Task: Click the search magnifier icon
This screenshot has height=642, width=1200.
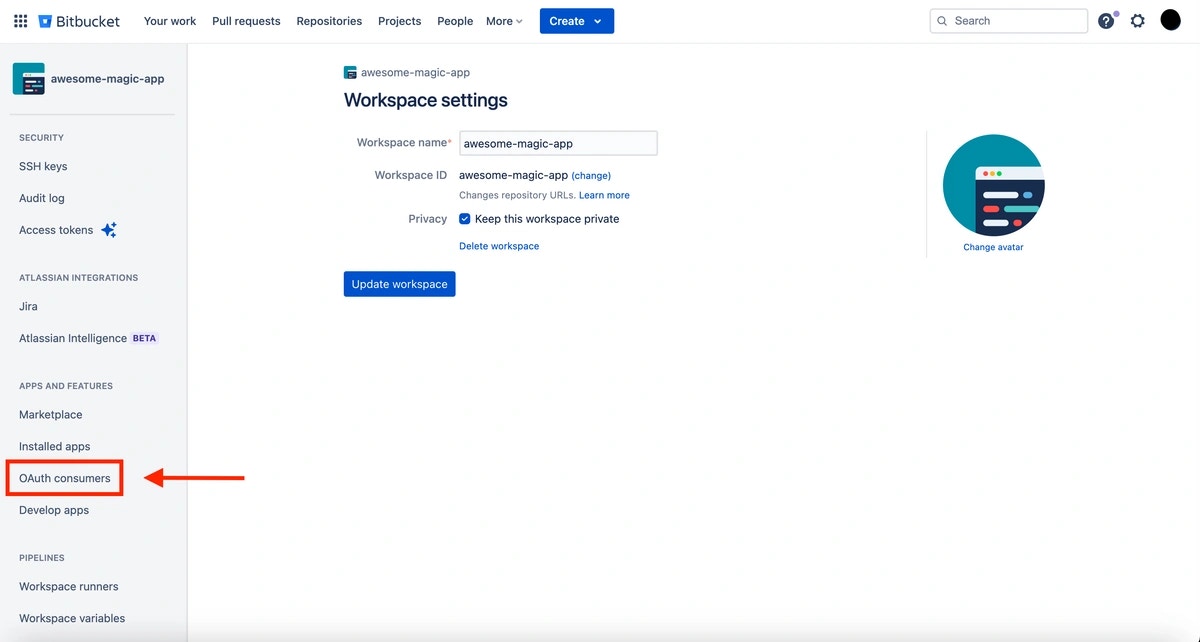Action: point(941,20)
